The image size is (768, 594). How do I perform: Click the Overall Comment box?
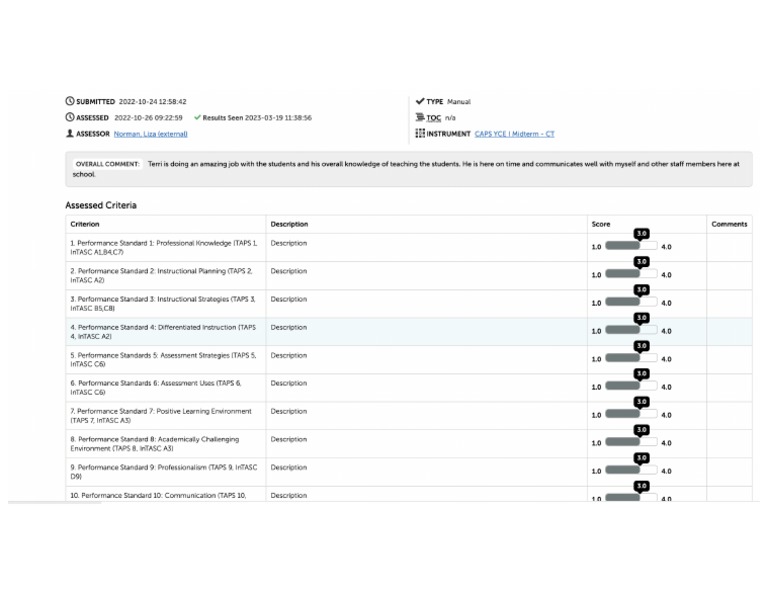(408, 169)
